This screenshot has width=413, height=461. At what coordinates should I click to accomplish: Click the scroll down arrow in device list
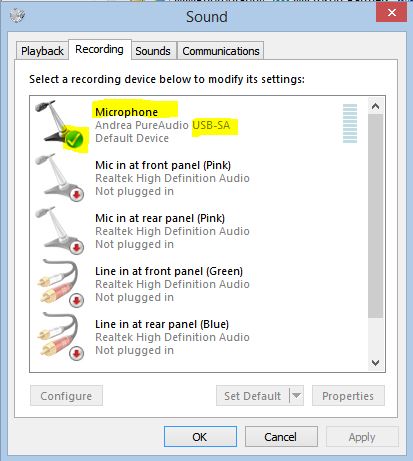375,363
